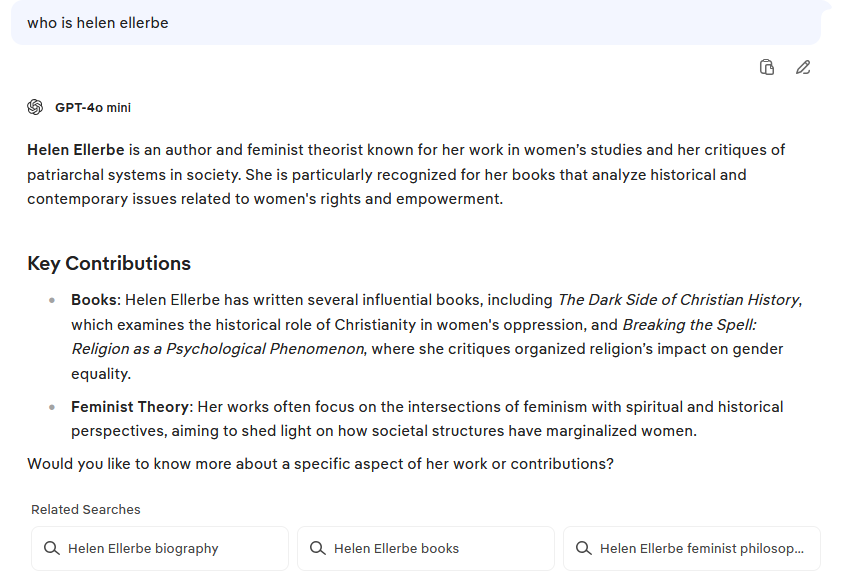
Task: Click magnifier icon in feminist philosophy chip
Action: (584, 548)
